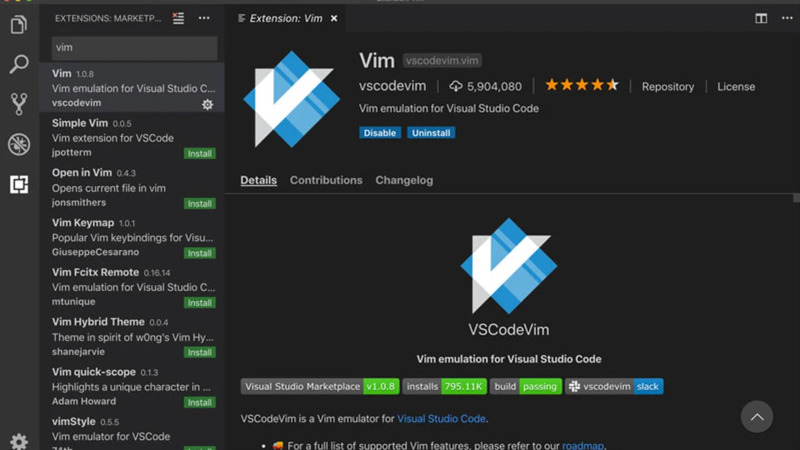Select Vim Hybrid Theme list entry

tap(132, 336)
